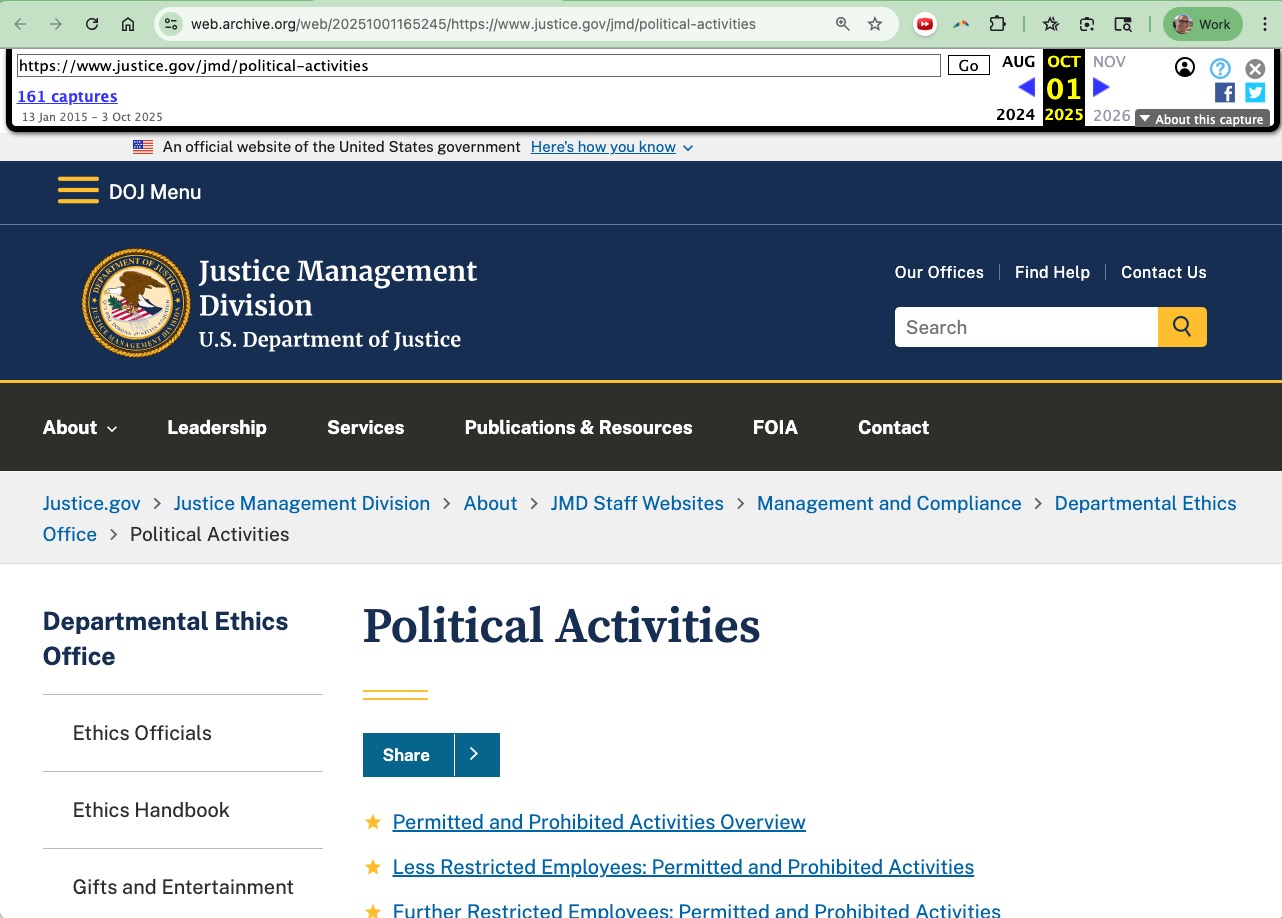Open the DOJ Menu hamburger icon

[x=78, y=191]
